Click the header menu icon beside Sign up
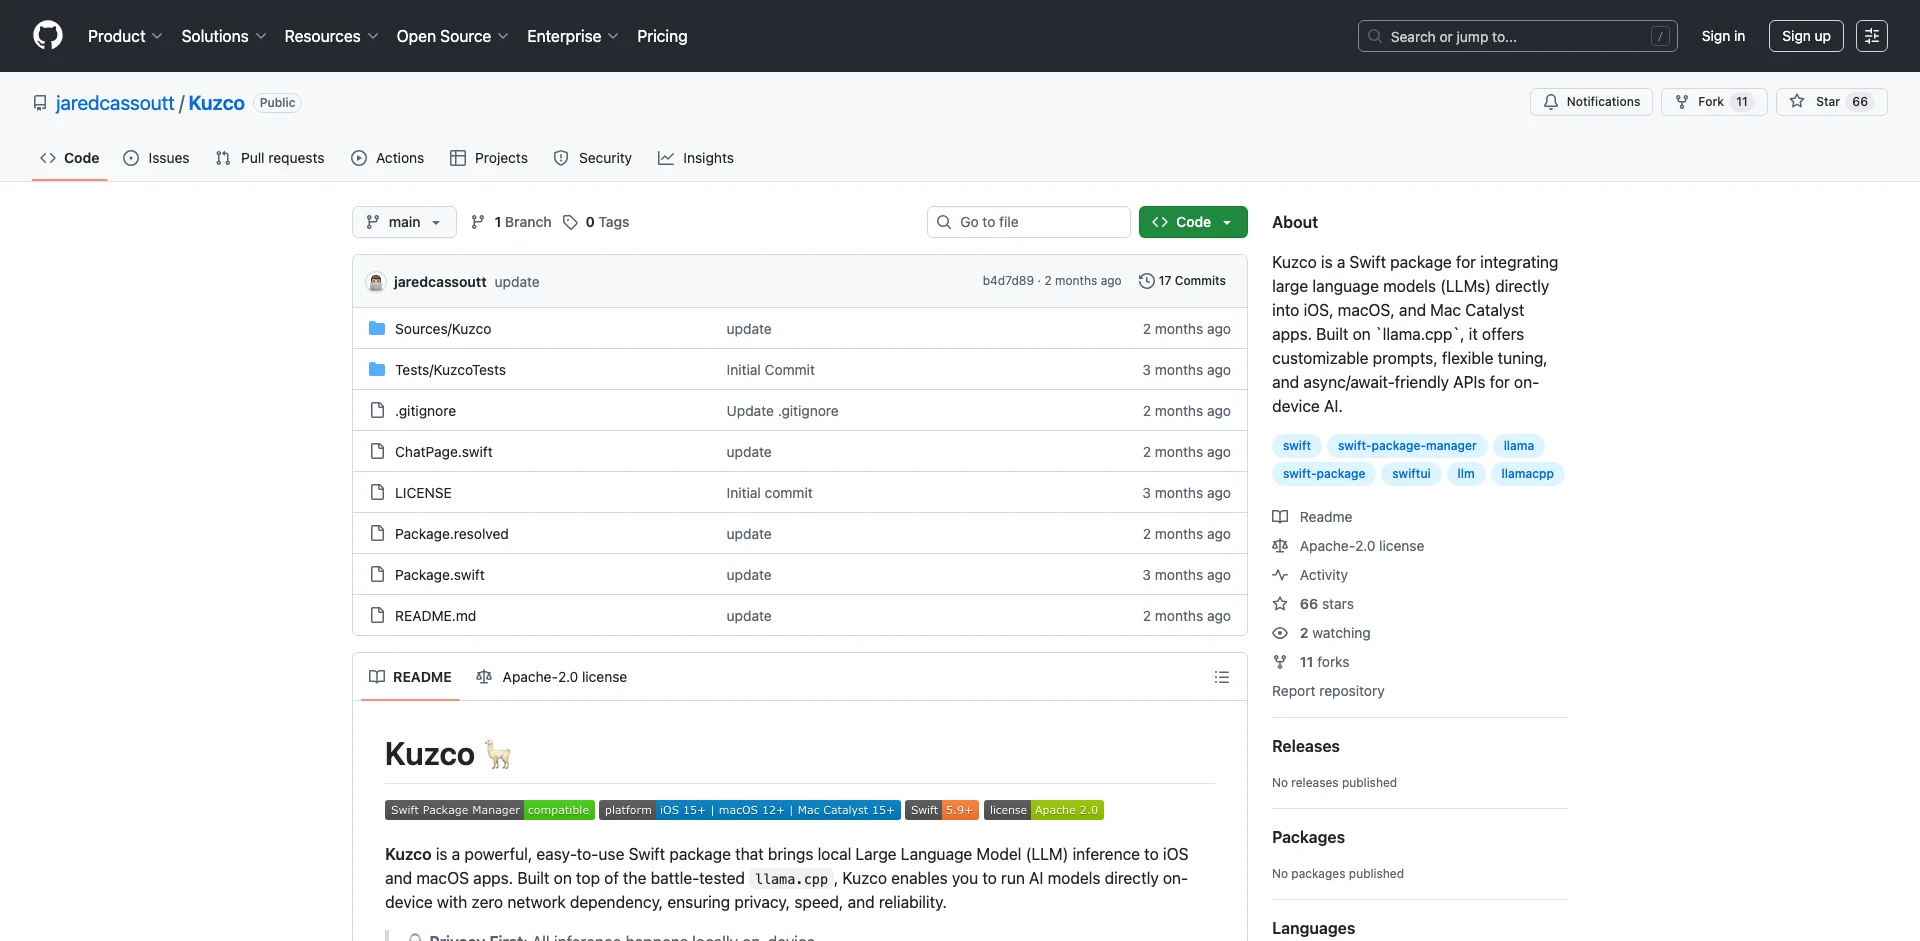Image resolution: width=1920 pixels, height=941 pixels. 1871,36
